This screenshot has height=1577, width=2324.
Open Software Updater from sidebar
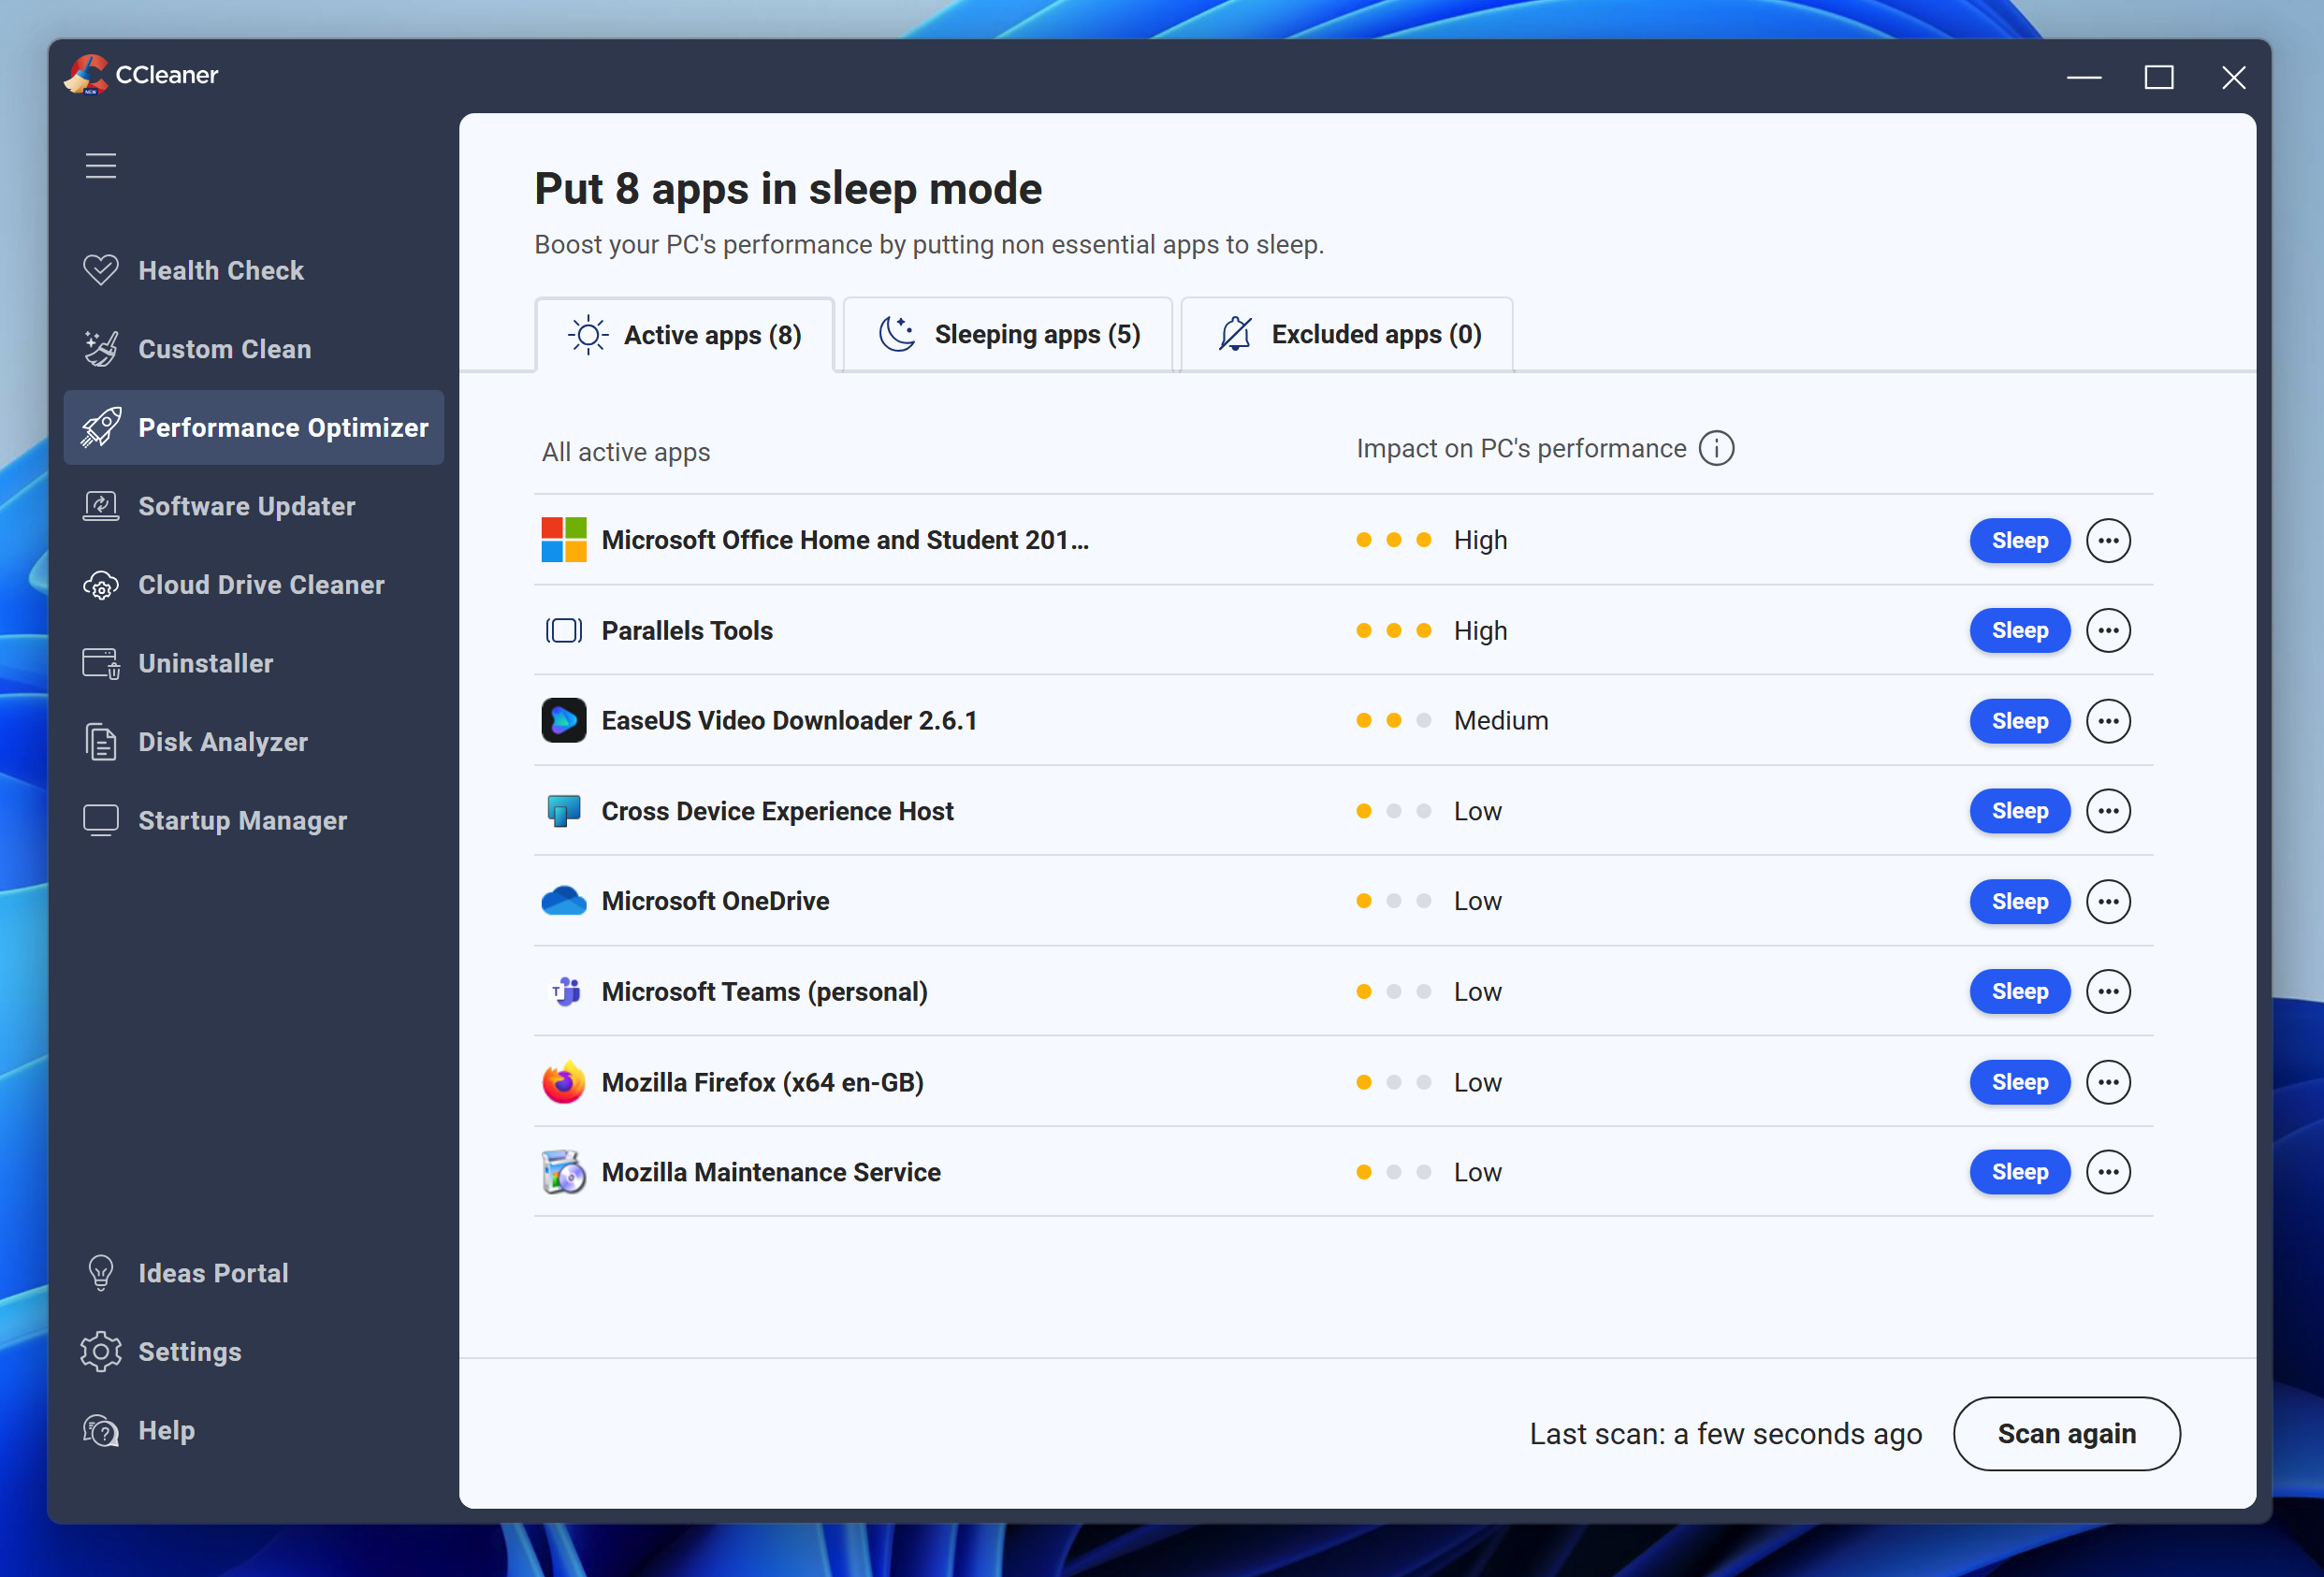tap(246, 506)
